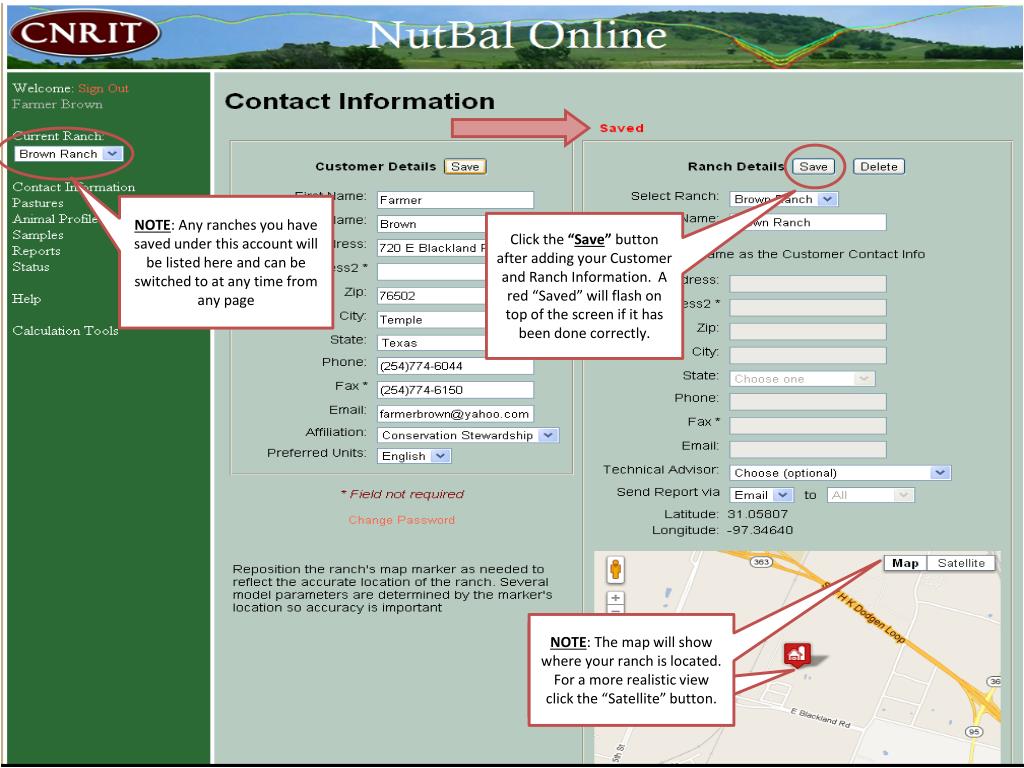Click the ranch Address field
Viewport: 1024px width, 768px height.
click(808, 283)
